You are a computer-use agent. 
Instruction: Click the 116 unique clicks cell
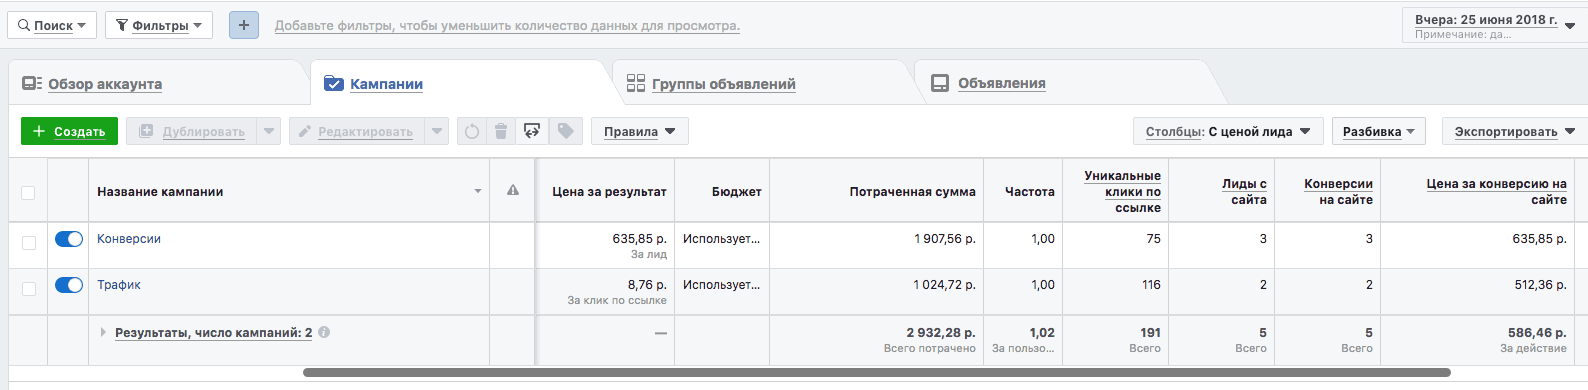1151,285
